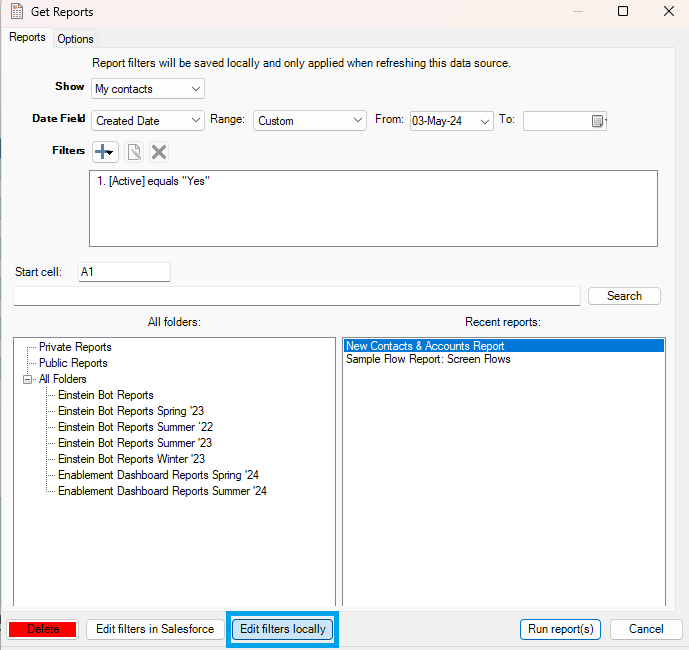Click the Start cell input field

[x=123, y=272]
